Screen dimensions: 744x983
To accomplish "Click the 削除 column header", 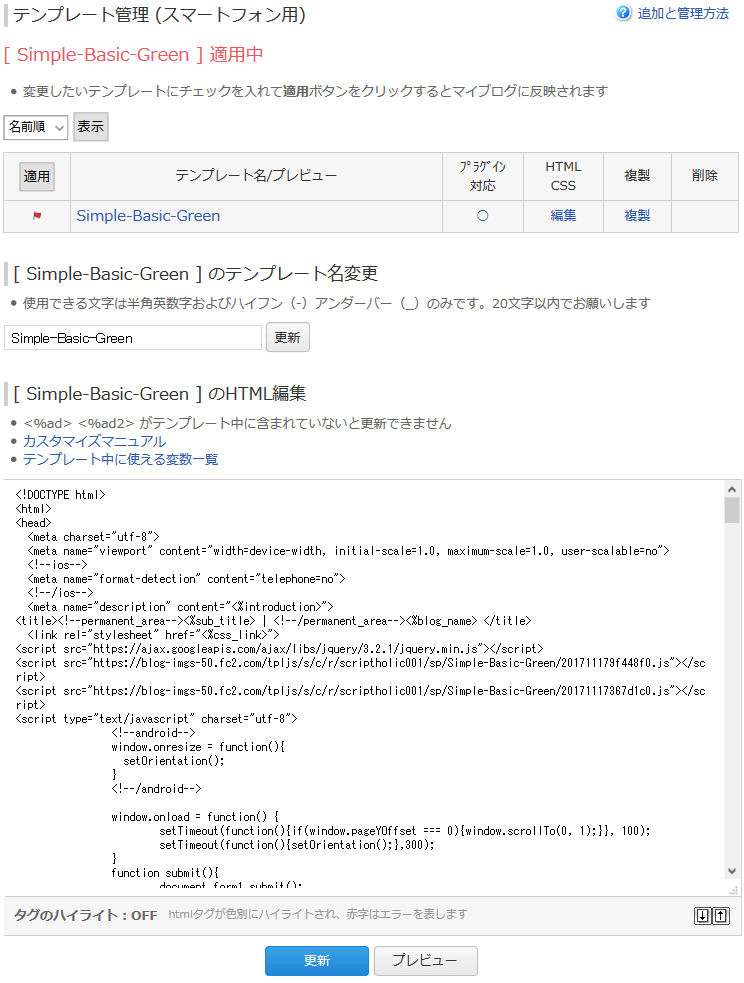I will 705,176.
